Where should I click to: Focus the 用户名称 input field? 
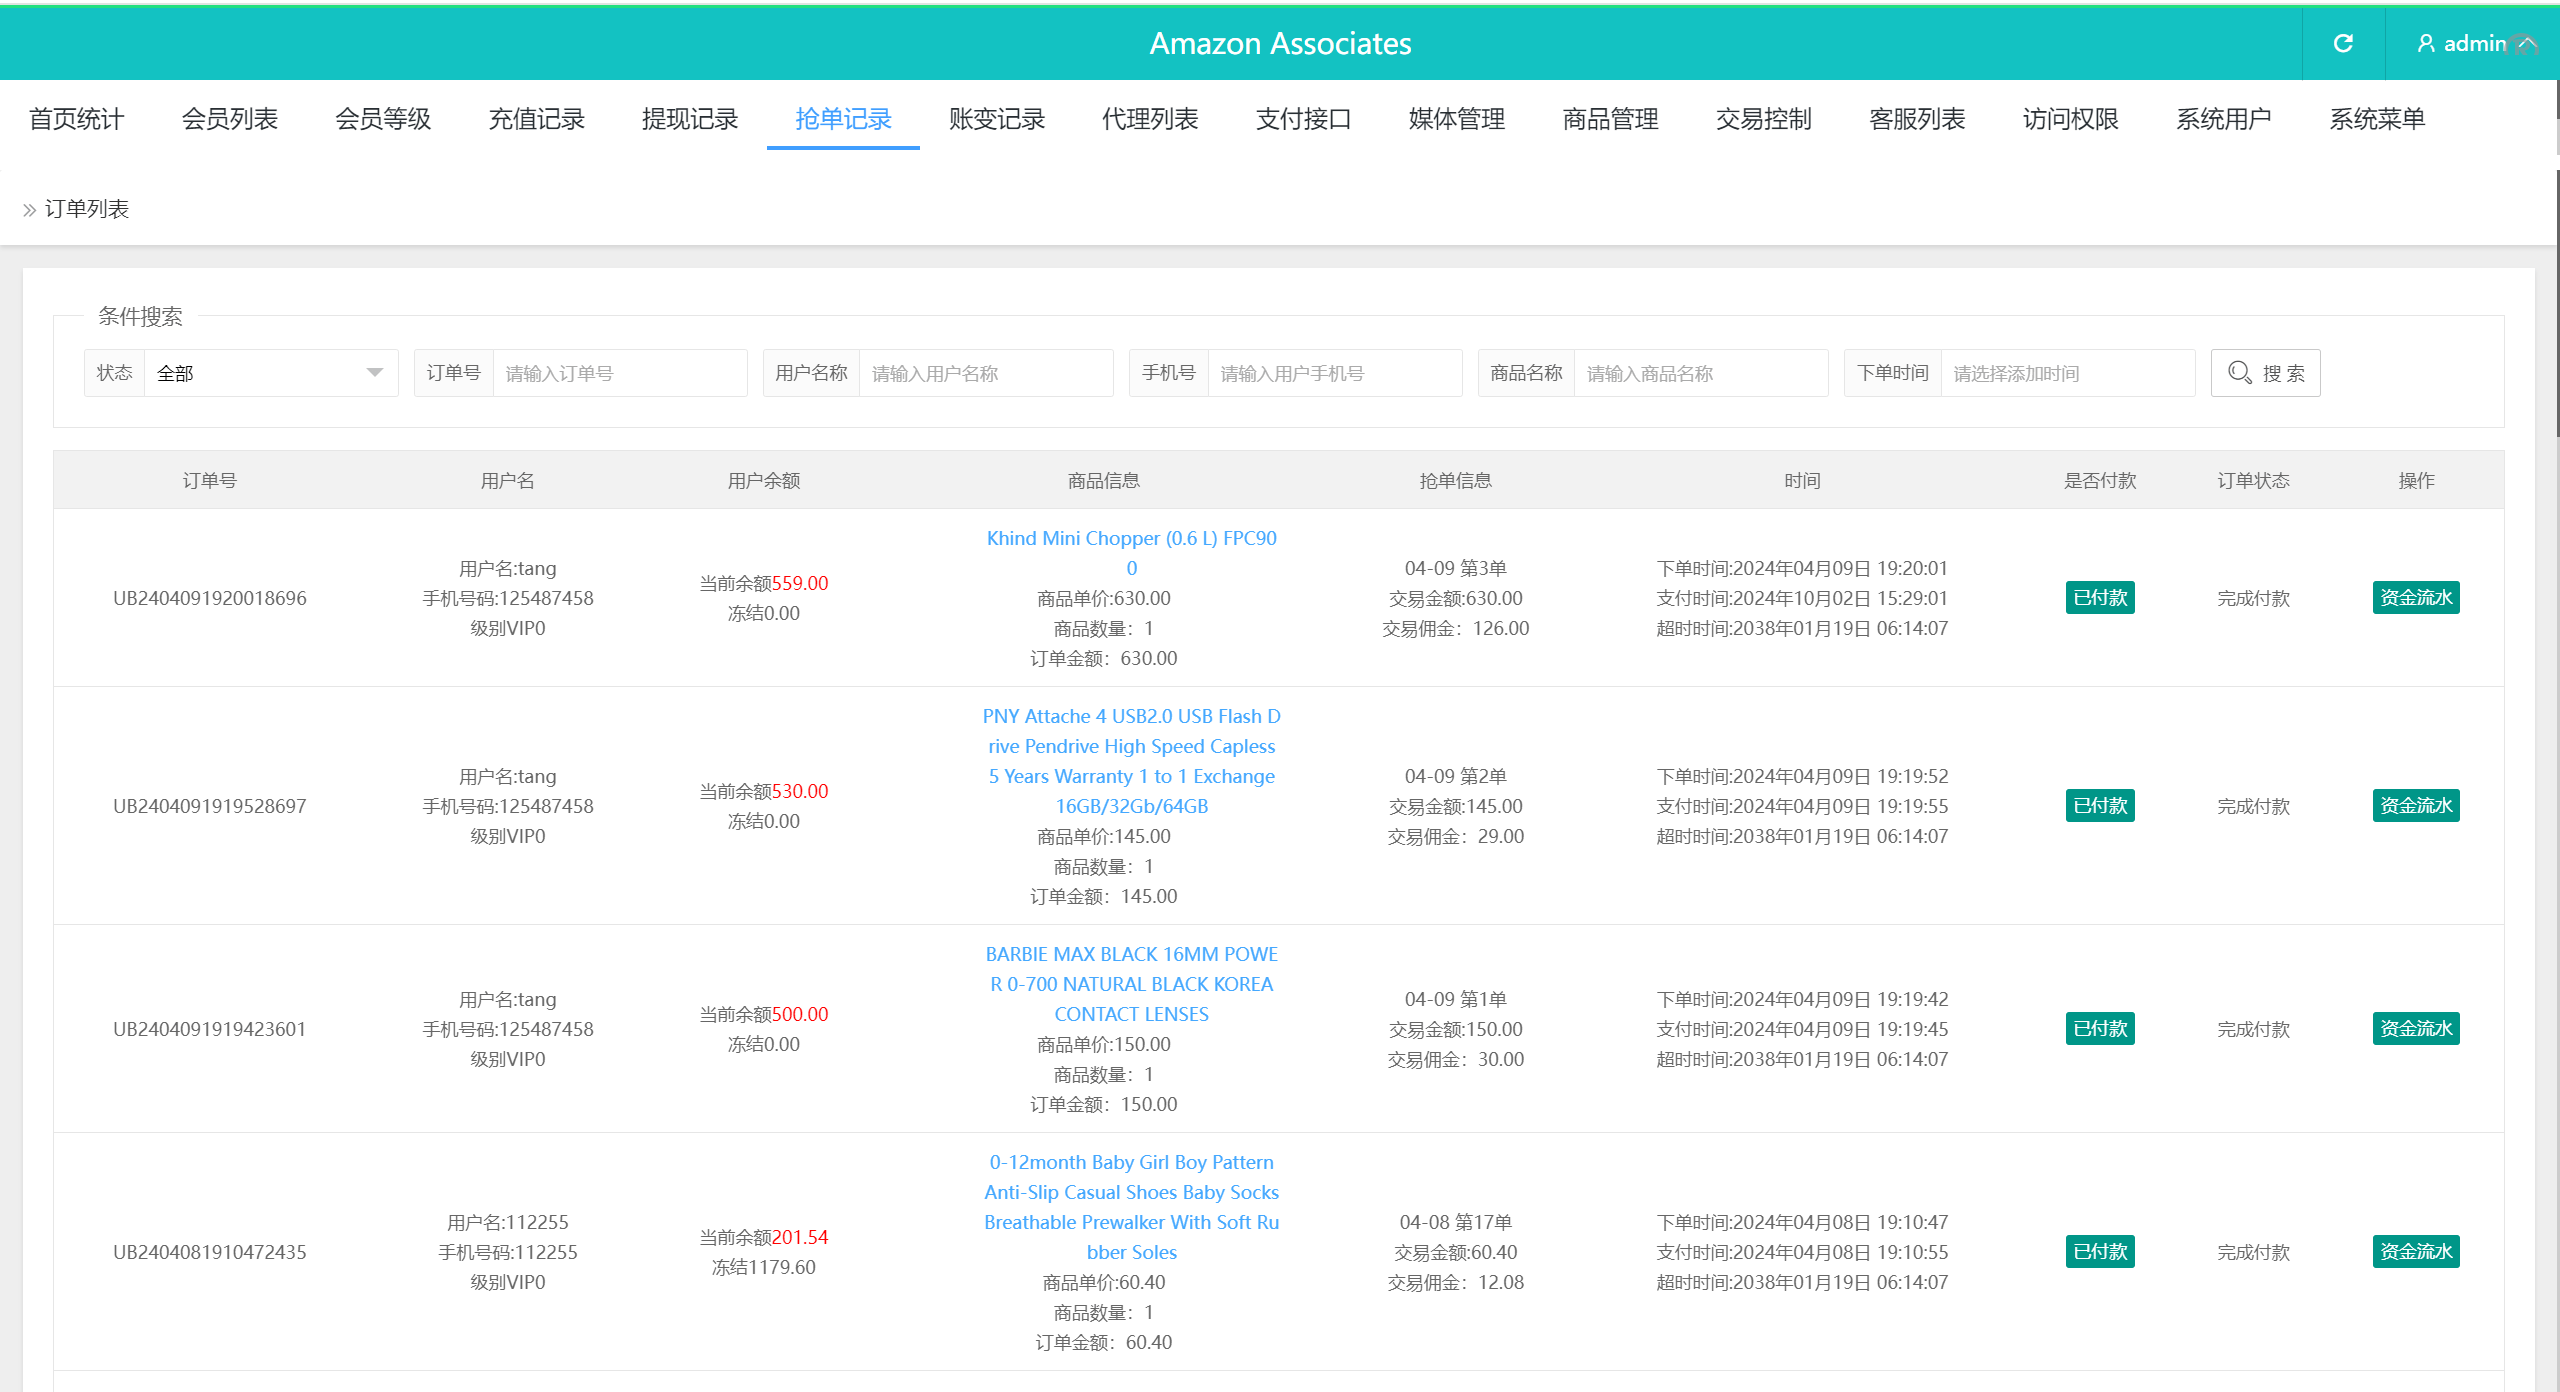coord(985,373)
